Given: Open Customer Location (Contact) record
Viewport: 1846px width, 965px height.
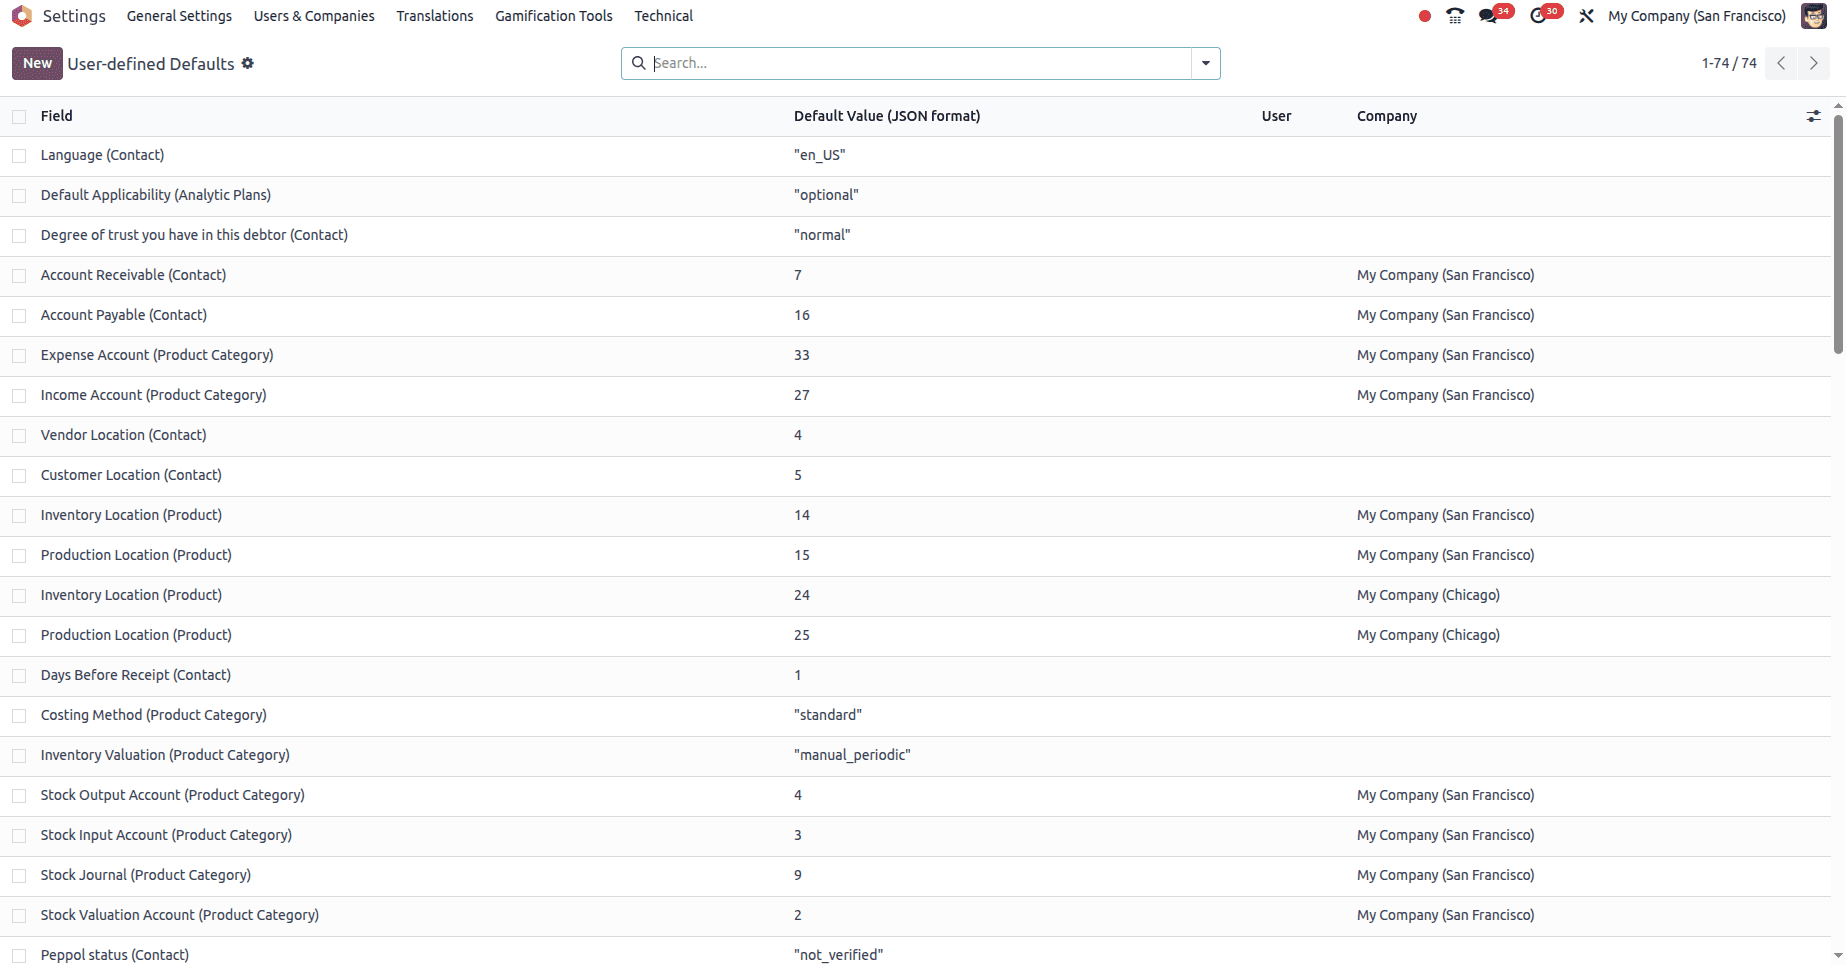Looking at the screenshot, I should 131,475.
